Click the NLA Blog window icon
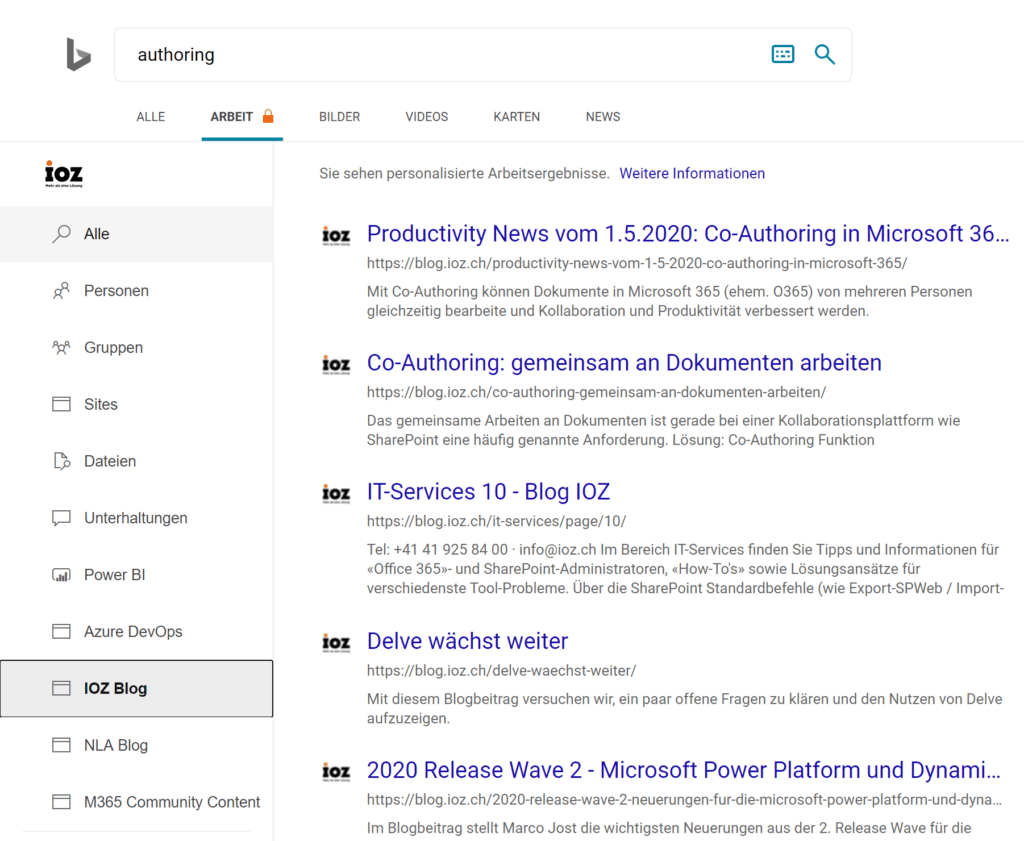 point(61,745)
